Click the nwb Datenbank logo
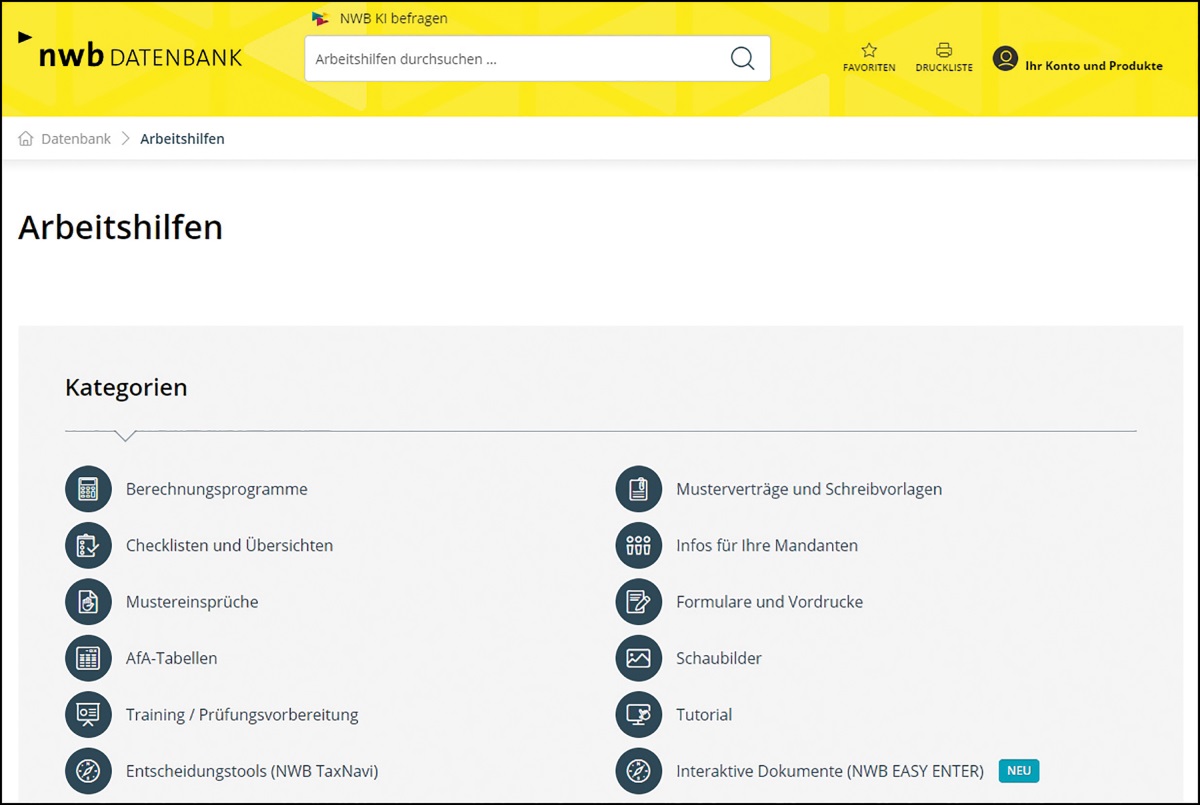Viewport: 1200px width, 805px height. coord(140,57)
